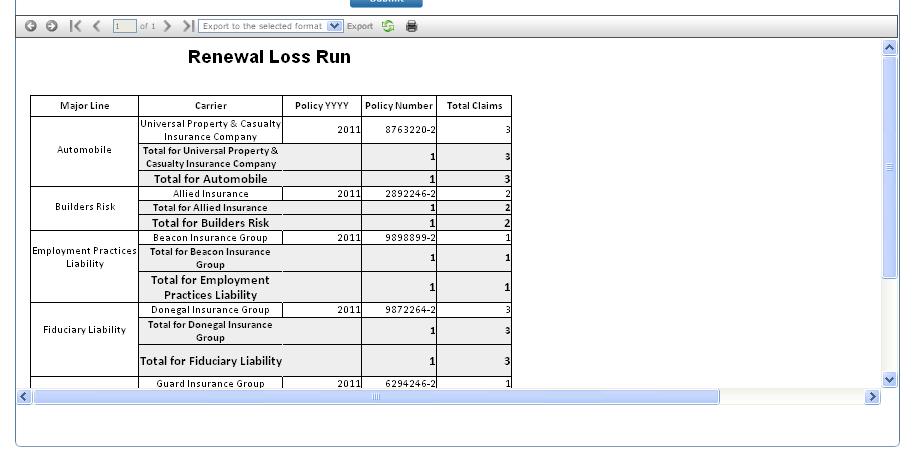923x457 pixels.
Task: Click the Guard Insurance Group carrier cell
Action: pos(211,383)
